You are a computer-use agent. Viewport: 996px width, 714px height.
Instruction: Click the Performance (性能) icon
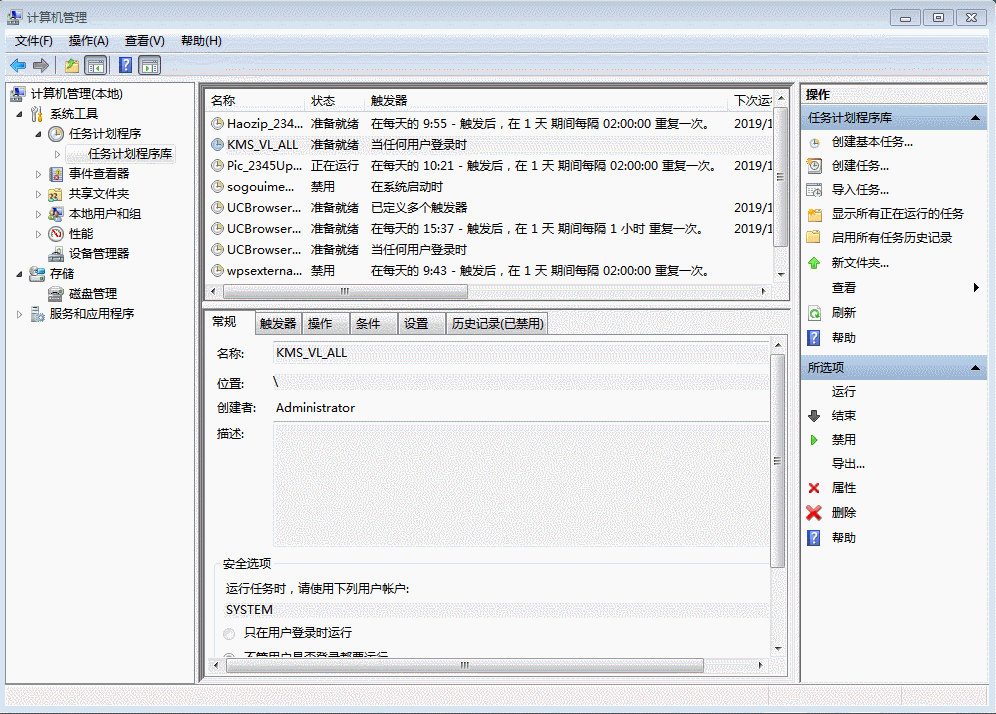[x=56, y=234]
